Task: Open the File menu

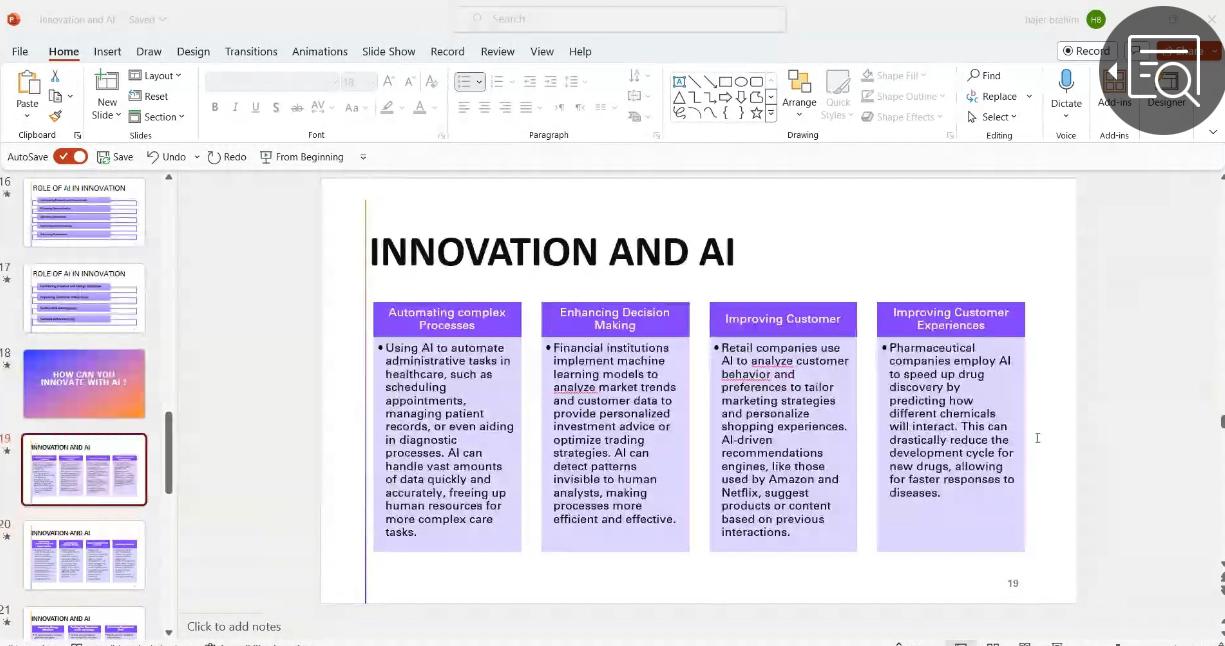Action: pyautogui.click(x=20, y=51)
